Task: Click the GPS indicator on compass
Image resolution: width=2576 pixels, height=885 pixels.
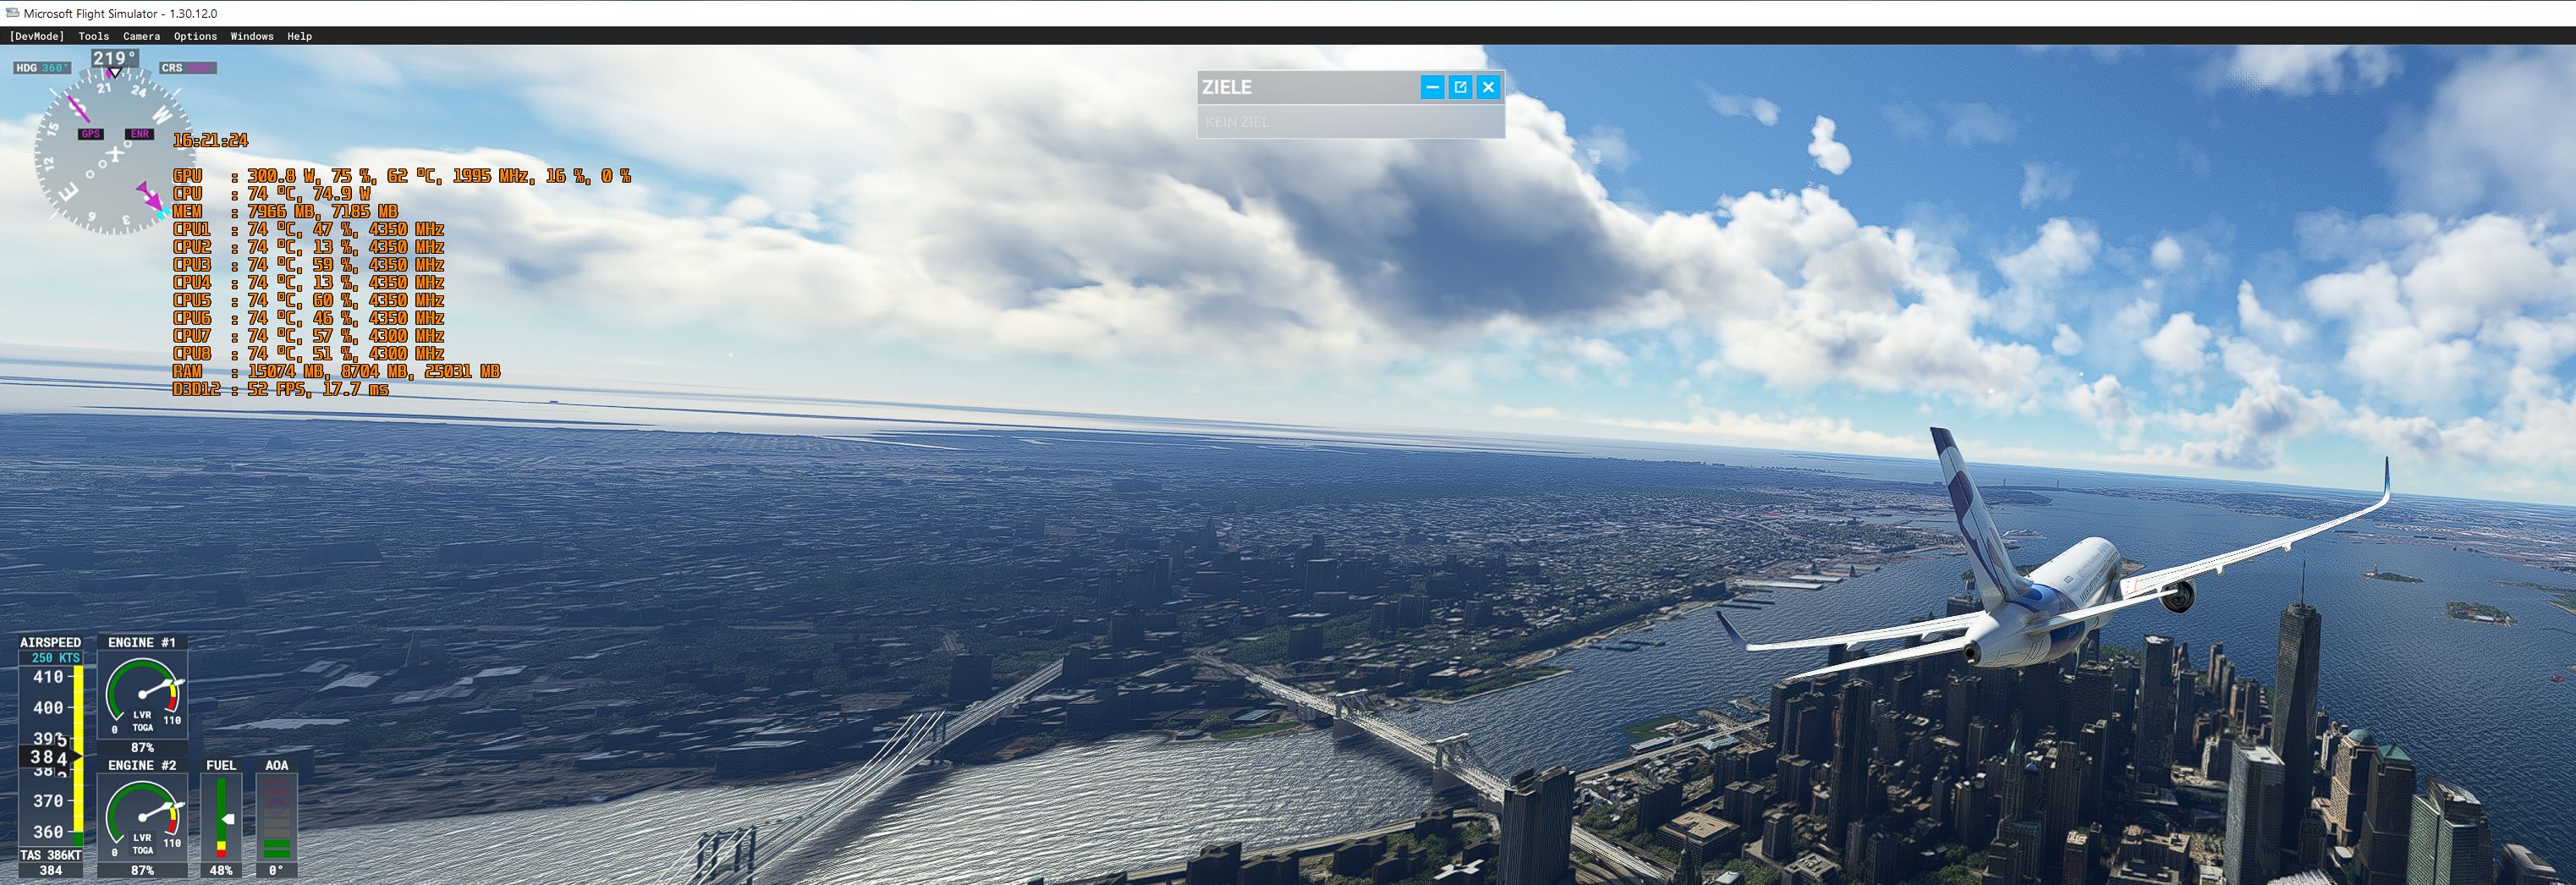Action: (x=91, y=134)
